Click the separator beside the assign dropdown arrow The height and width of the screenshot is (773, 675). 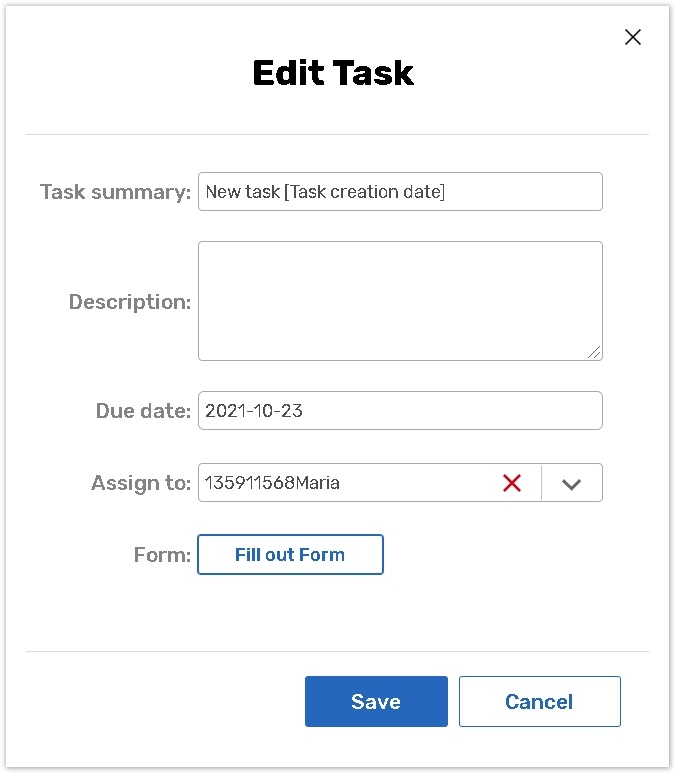(x=541, y=483)
